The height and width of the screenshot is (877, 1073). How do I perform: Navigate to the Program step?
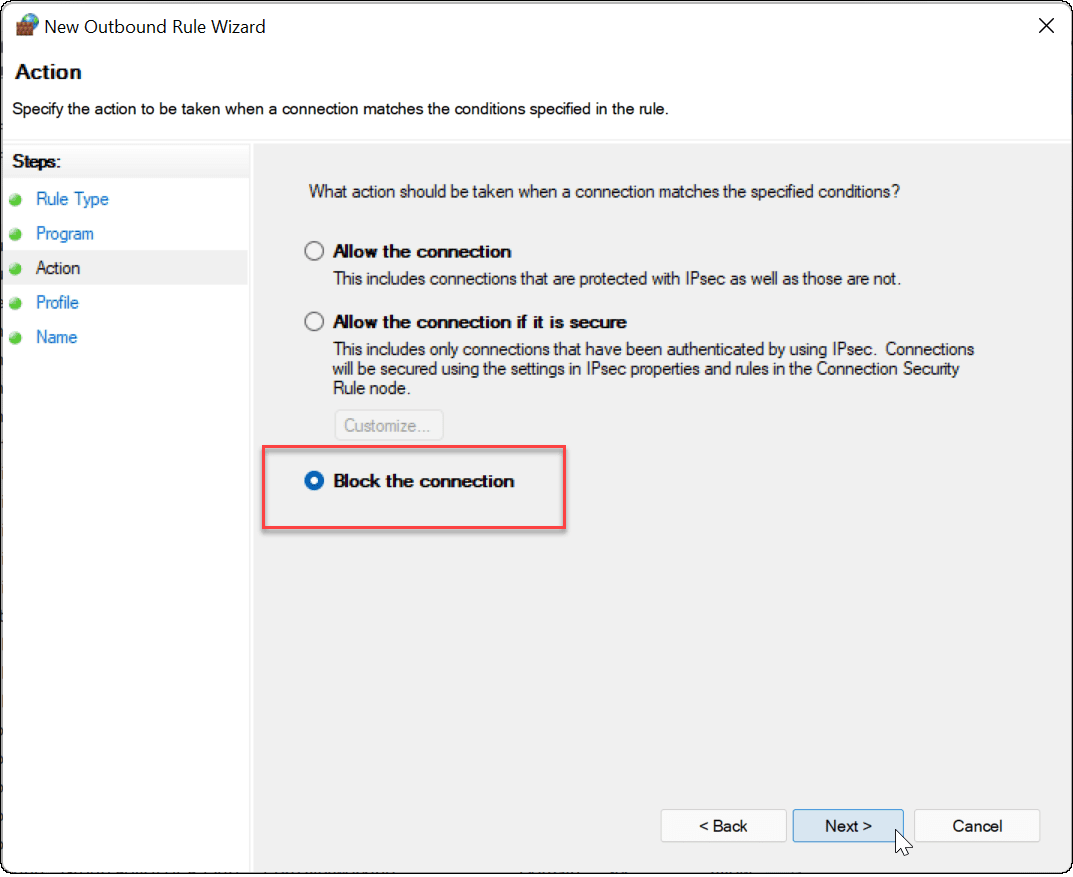[x=64, y=233]
